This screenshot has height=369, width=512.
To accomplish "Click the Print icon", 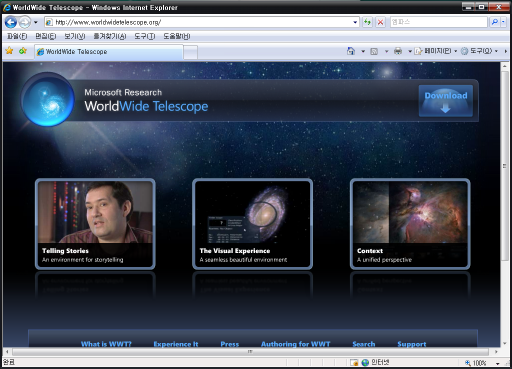I will coord(398,51).
